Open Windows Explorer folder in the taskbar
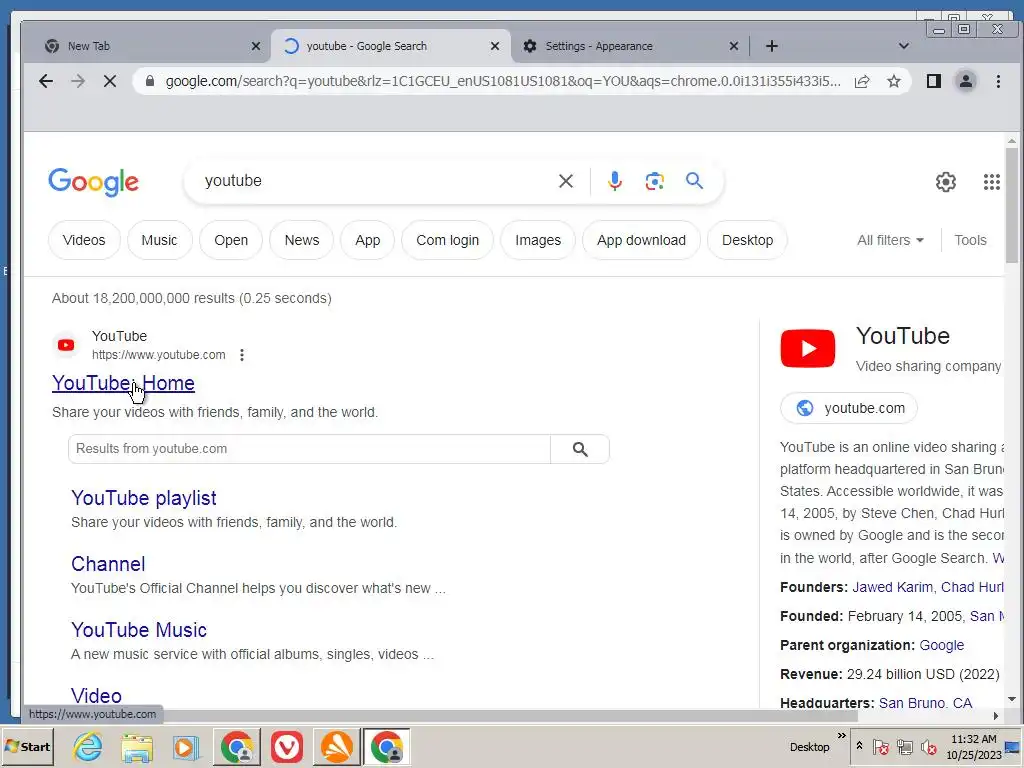1024x768 pixels. (x=137, y=746)
